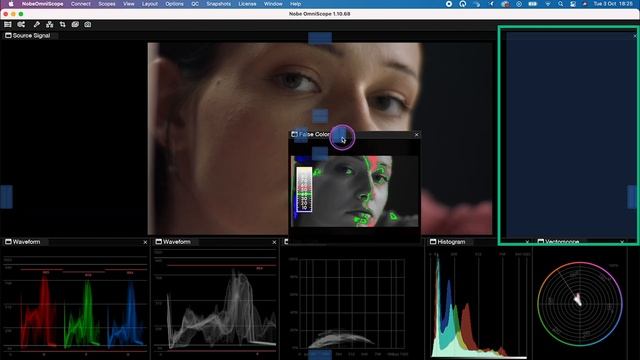Open the Layout menu
Viewport: 640px width, 360px height.
click(150, 4)
